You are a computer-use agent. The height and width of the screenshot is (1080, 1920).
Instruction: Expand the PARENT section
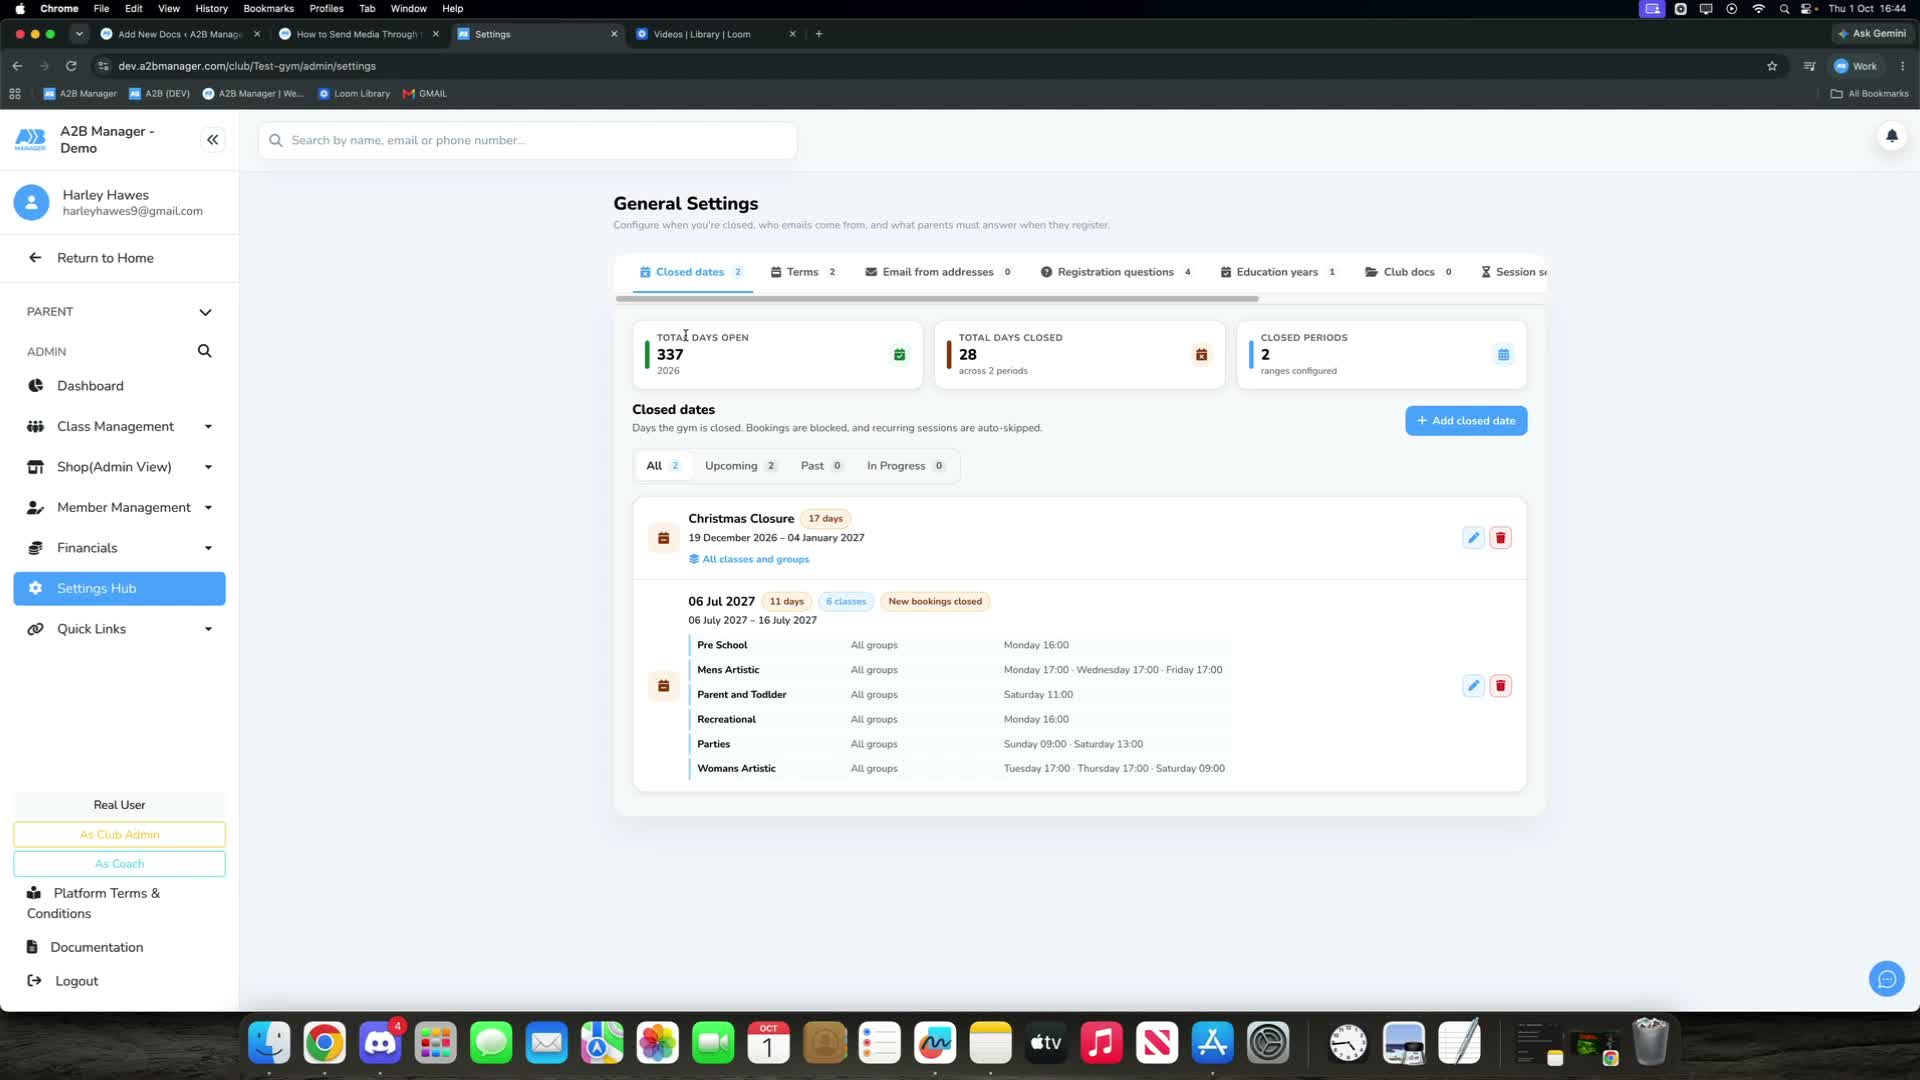point(119,312)
